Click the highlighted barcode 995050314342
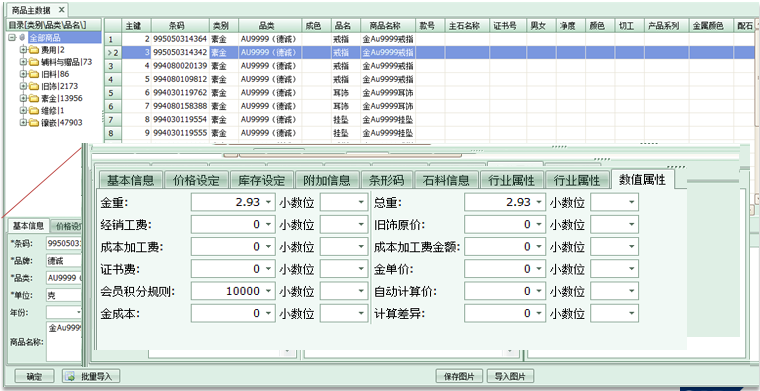Viewport: 760px width, 391px height. [x=180, y=52]
